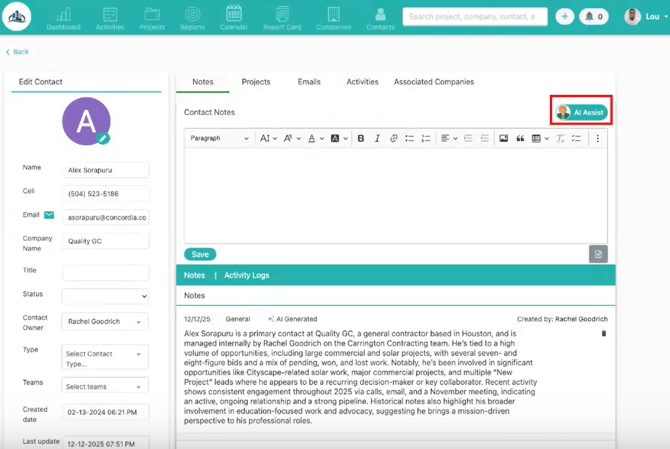Toggle bold formatting in notes editor
670x449 pixels.
pos(361,139)
